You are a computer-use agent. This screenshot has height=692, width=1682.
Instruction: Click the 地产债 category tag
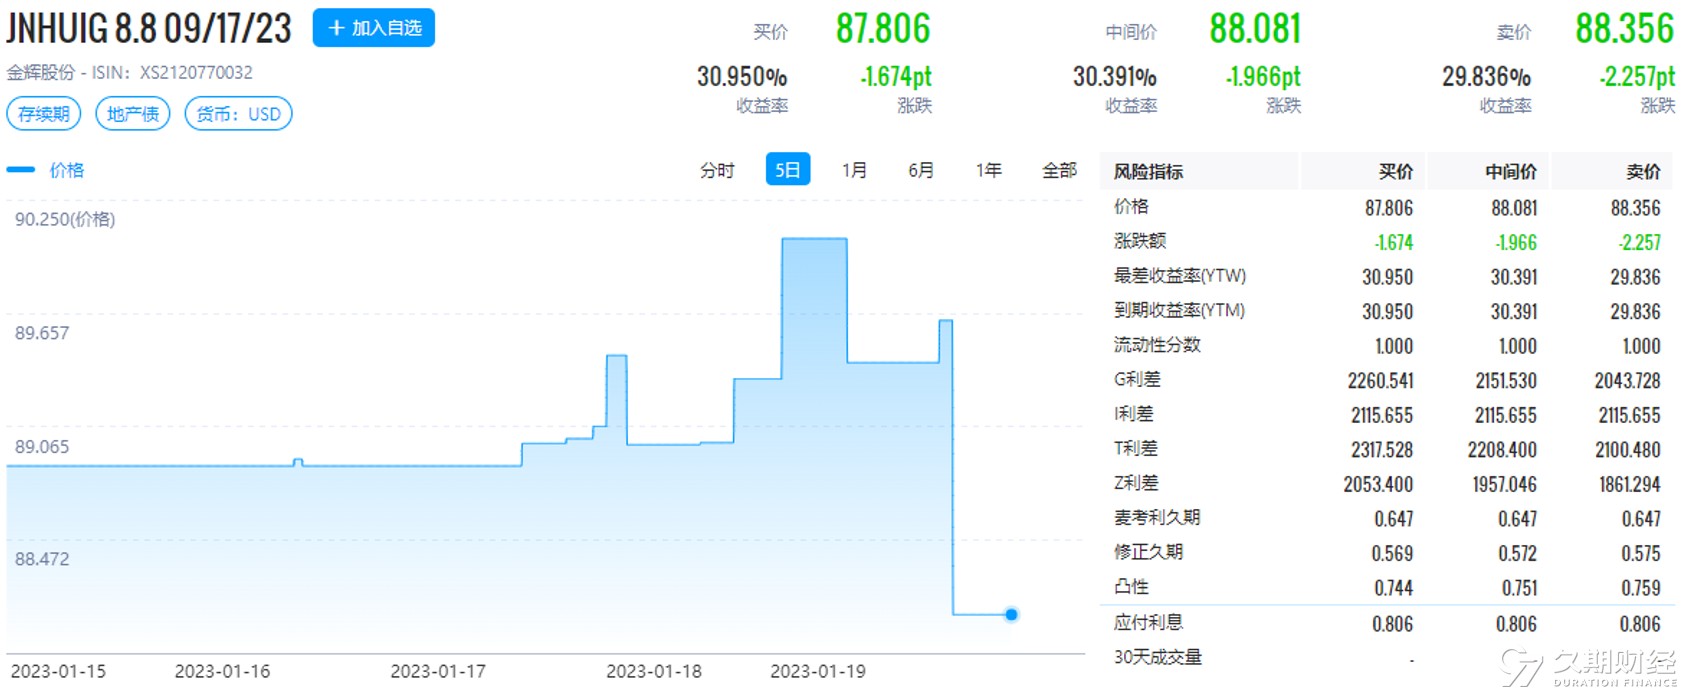133,114
